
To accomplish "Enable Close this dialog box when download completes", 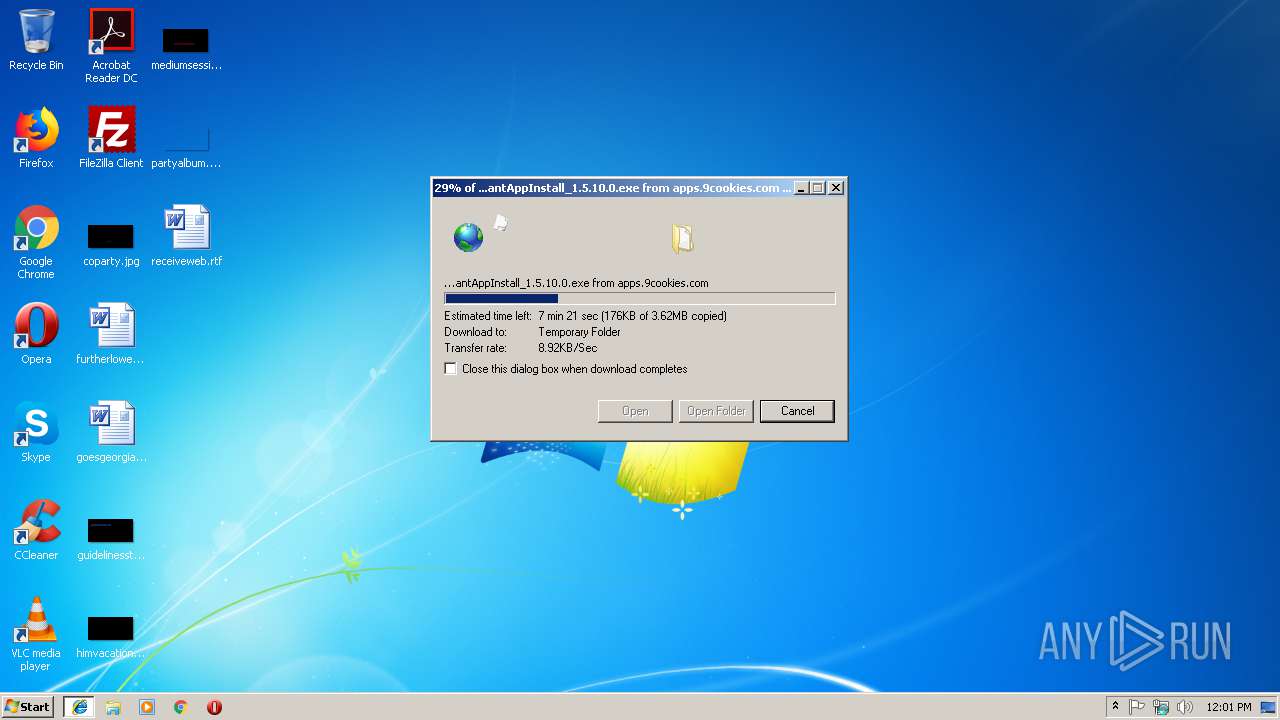I will click(451, 369).
